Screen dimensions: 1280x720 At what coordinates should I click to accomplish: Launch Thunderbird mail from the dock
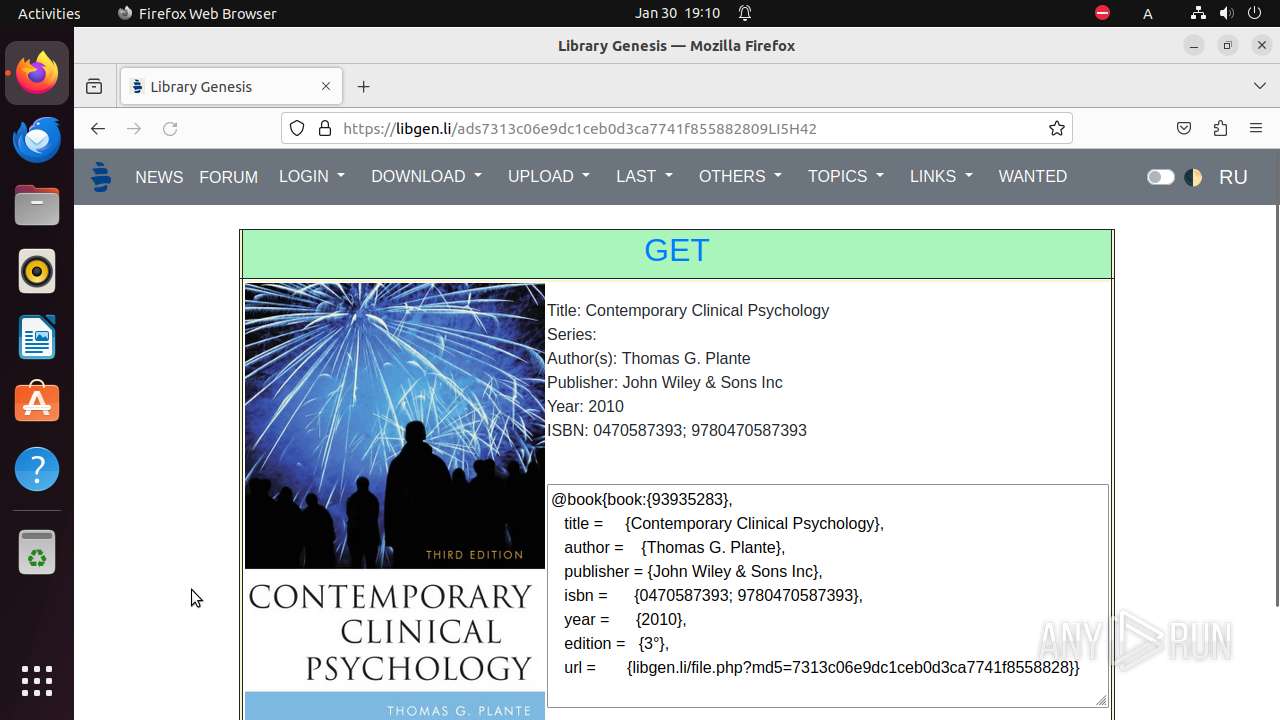point(37,139)
